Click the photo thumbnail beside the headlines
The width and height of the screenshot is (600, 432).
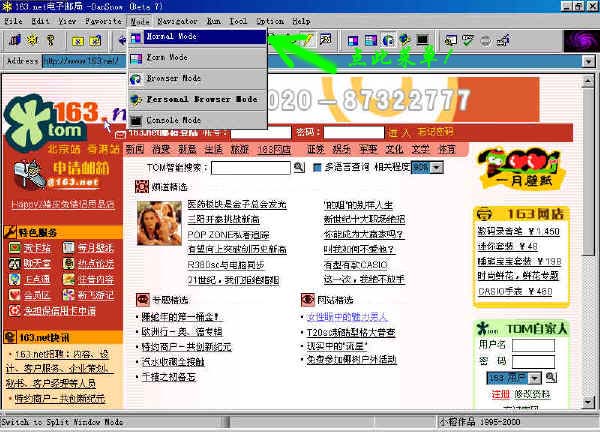point(159,223)
